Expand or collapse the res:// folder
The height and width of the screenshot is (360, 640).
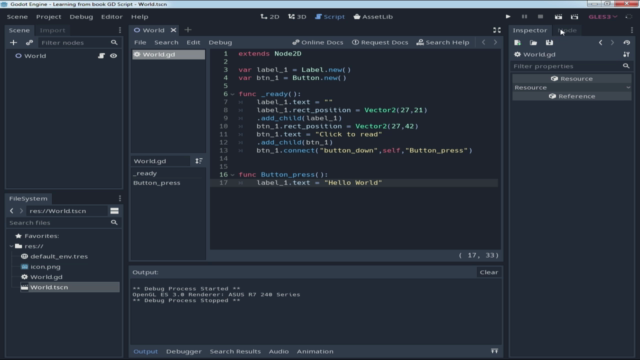(x=11, y=246)
